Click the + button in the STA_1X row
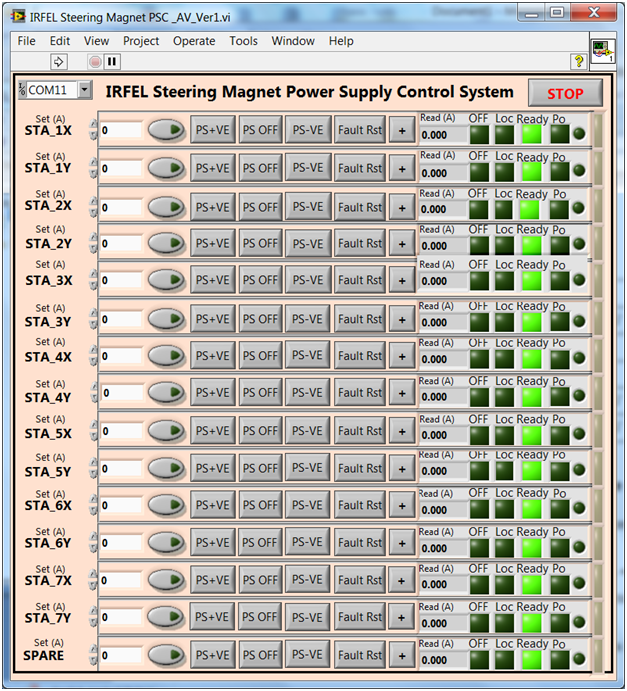The width and height of the screenshot is (627, 691). click(402, 130)
